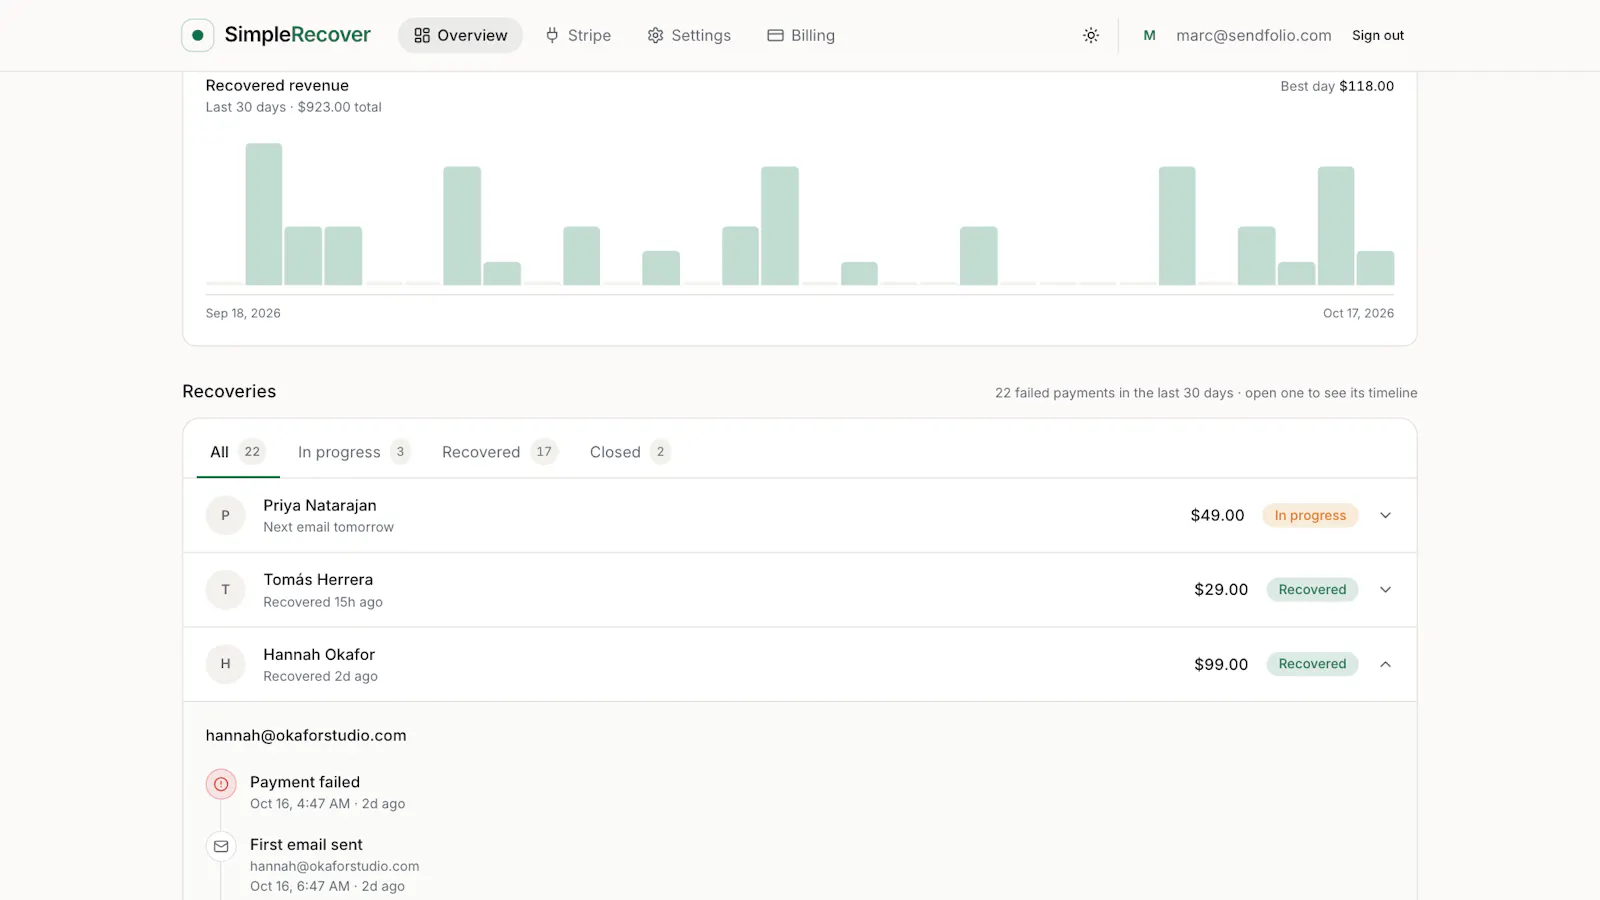The height and width of the screenshot is (900, 1600).
Task: Click the Priya Natarajan name
Action: coord(320,505)
